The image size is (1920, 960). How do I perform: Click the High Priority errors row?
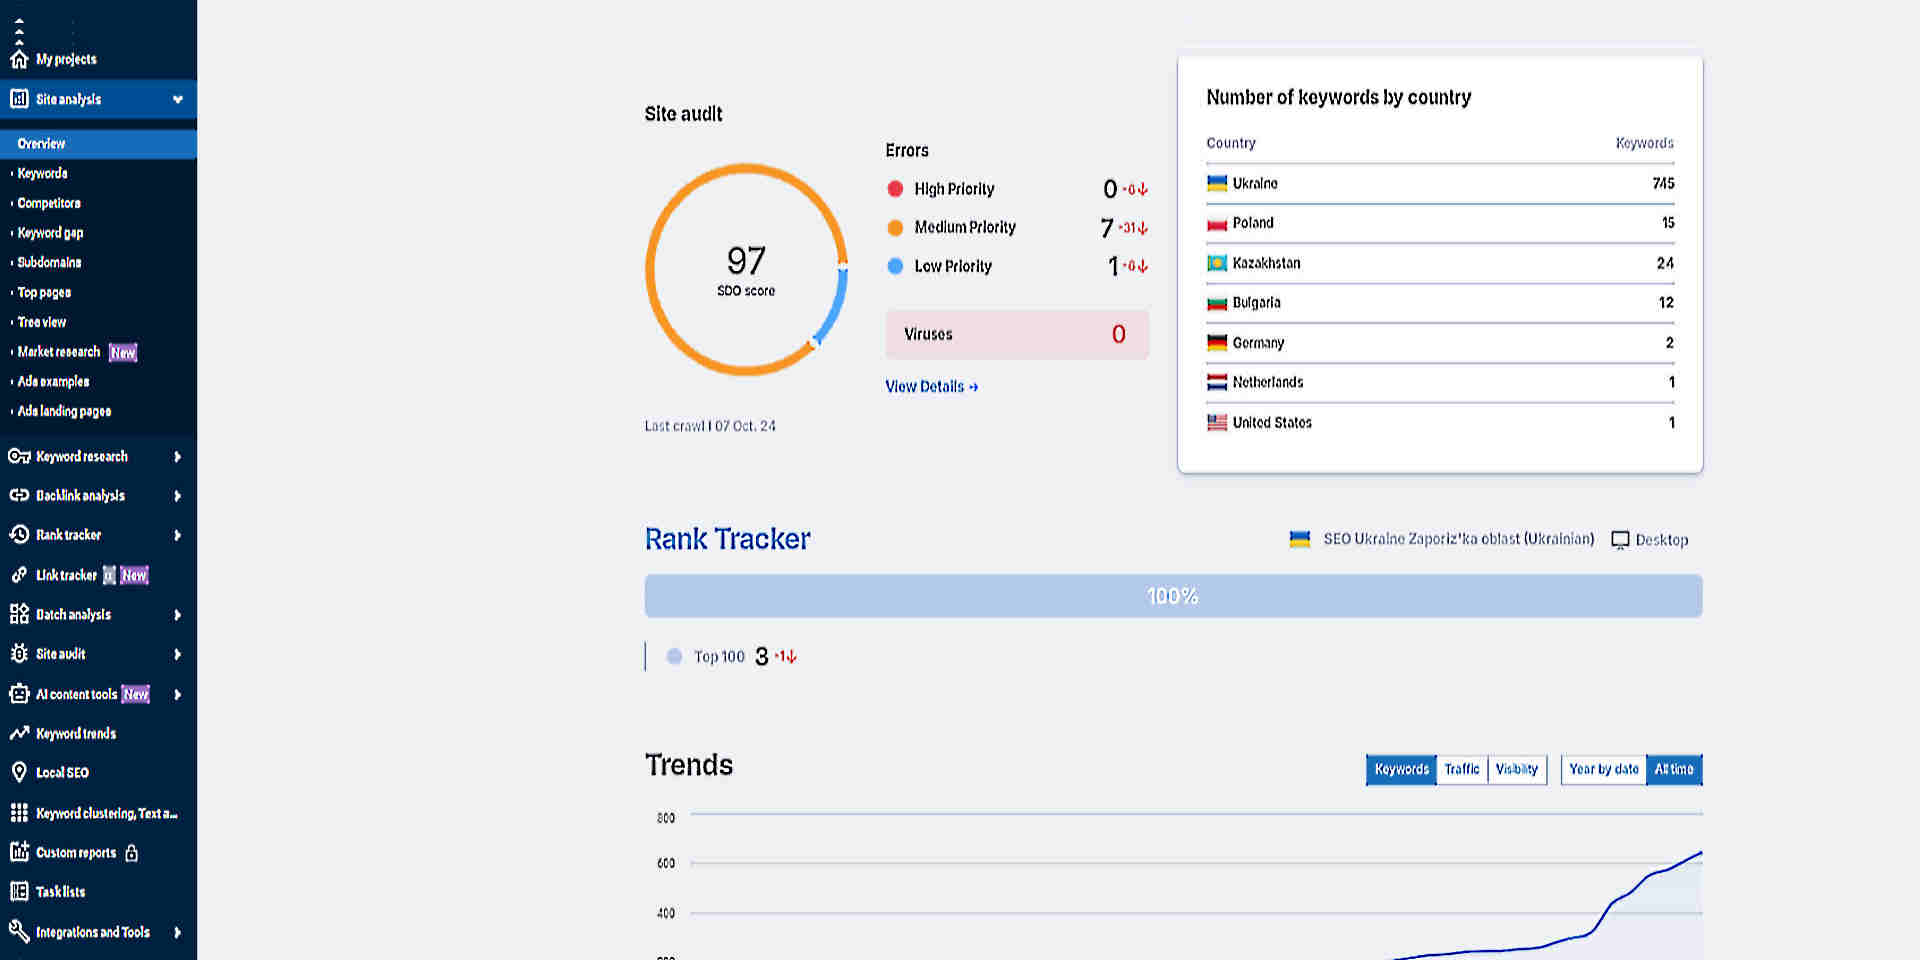(x=1017, y=189)
